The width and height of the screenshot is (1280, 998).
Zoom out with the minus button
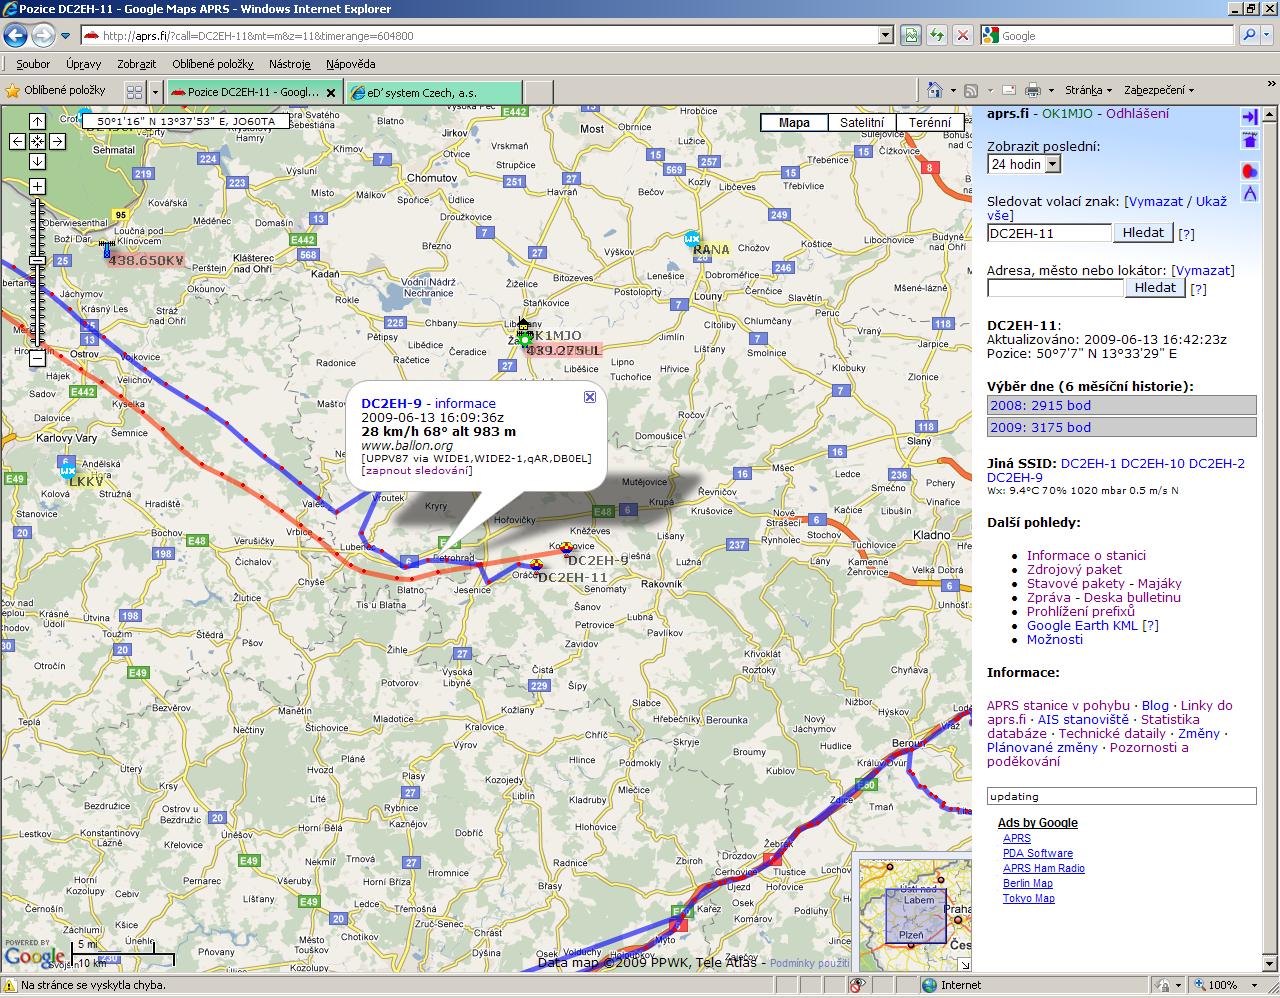[x=37, y=357]
